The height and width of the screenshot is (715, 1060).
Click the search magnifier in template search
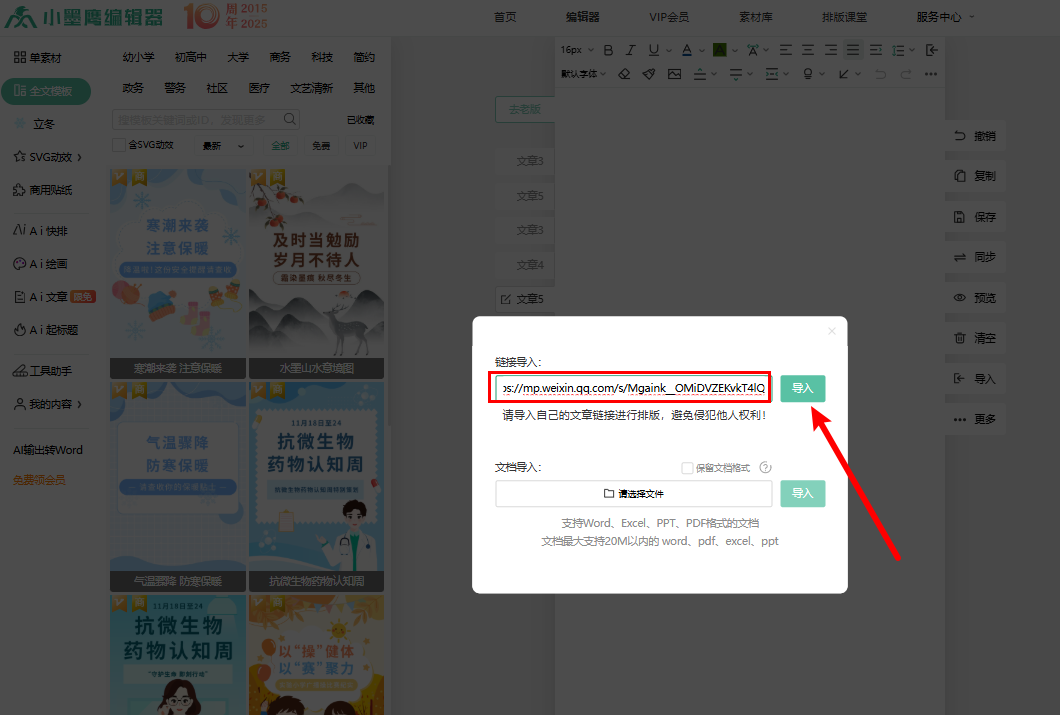290,119
